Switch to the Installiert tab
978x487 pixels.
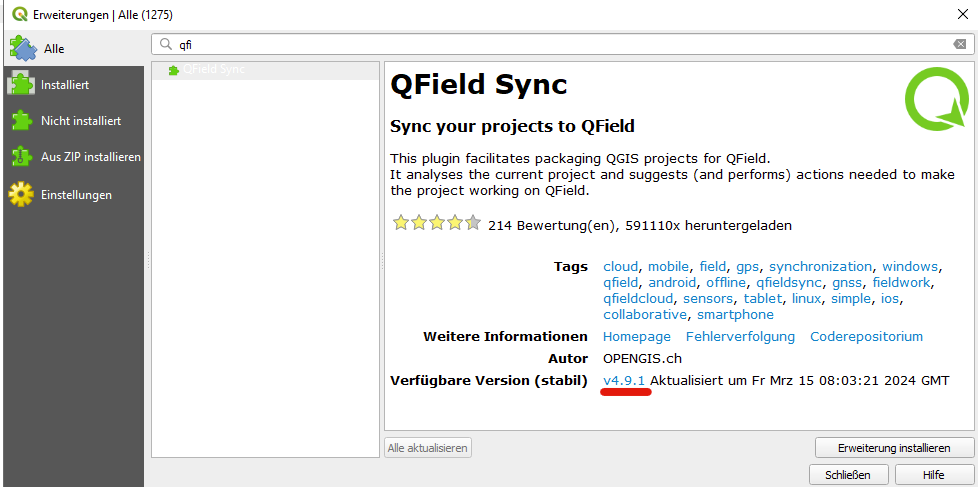click(x=74, y=84)
